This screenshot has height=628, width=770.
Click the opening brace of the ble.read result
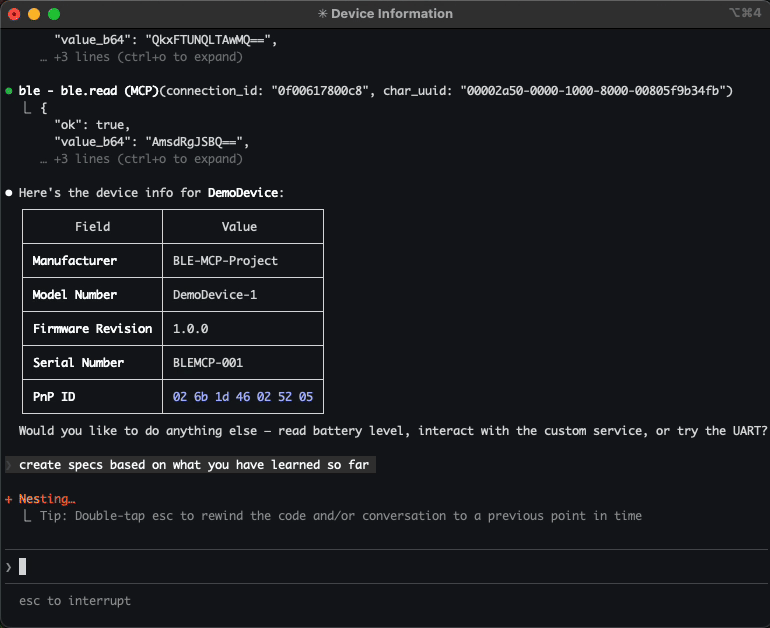(x=43, y=108)
